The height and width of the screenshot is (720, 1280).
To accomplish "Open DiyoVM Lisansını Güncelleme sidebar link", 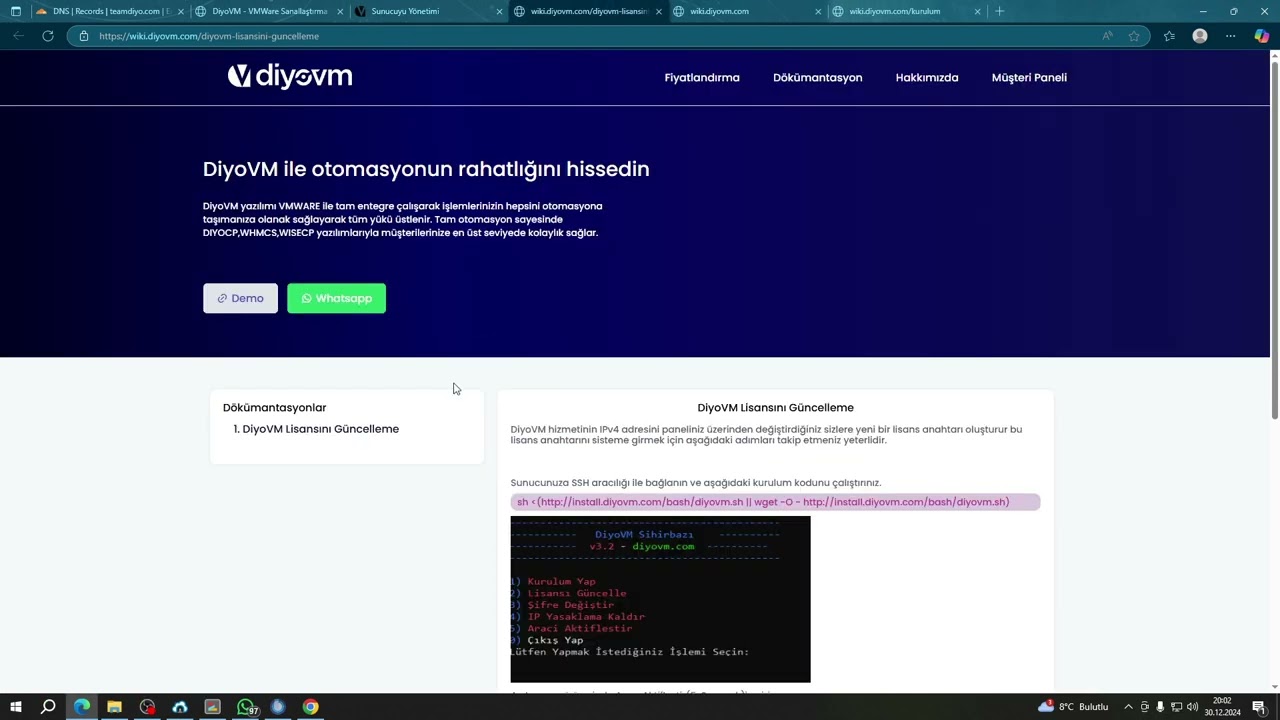I will 320,429.
